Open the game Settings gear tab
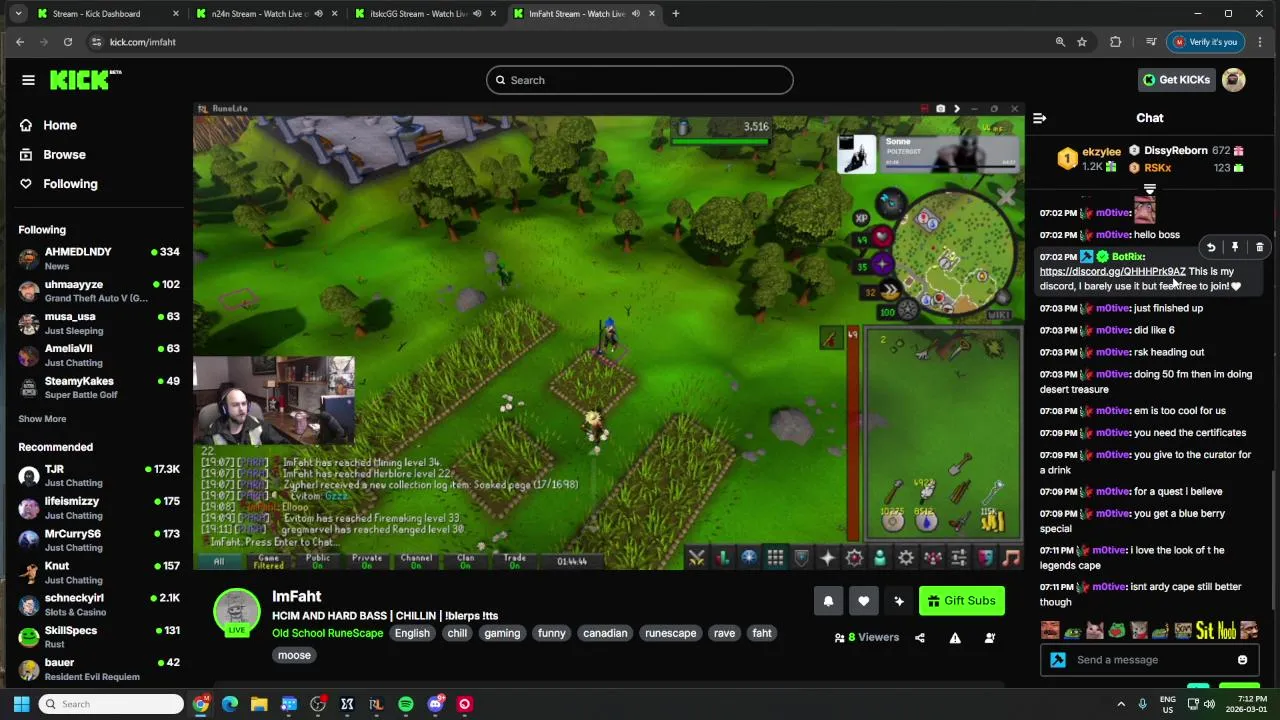 coord(906,558)
